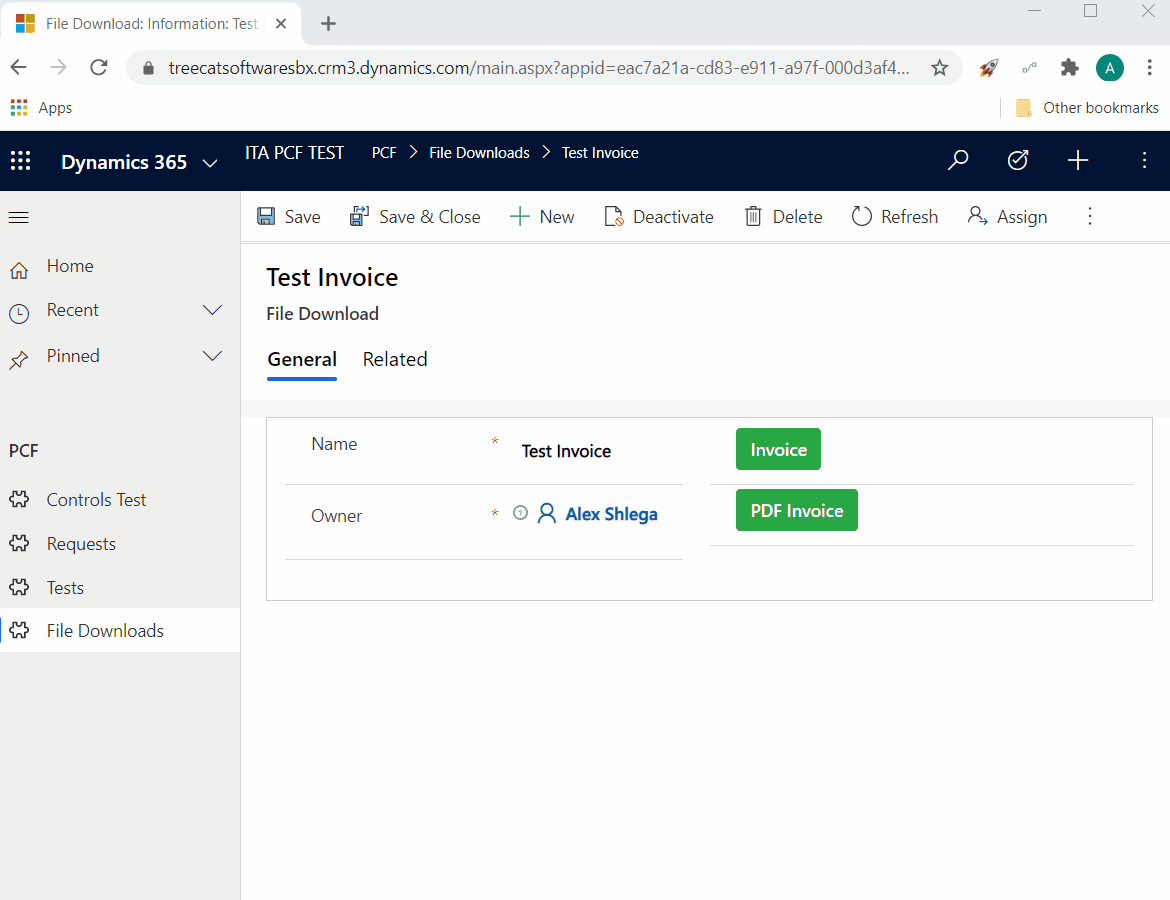
Task: Open the Dynamics 365 app launcher waffle
Action: (x=20, y=161)
